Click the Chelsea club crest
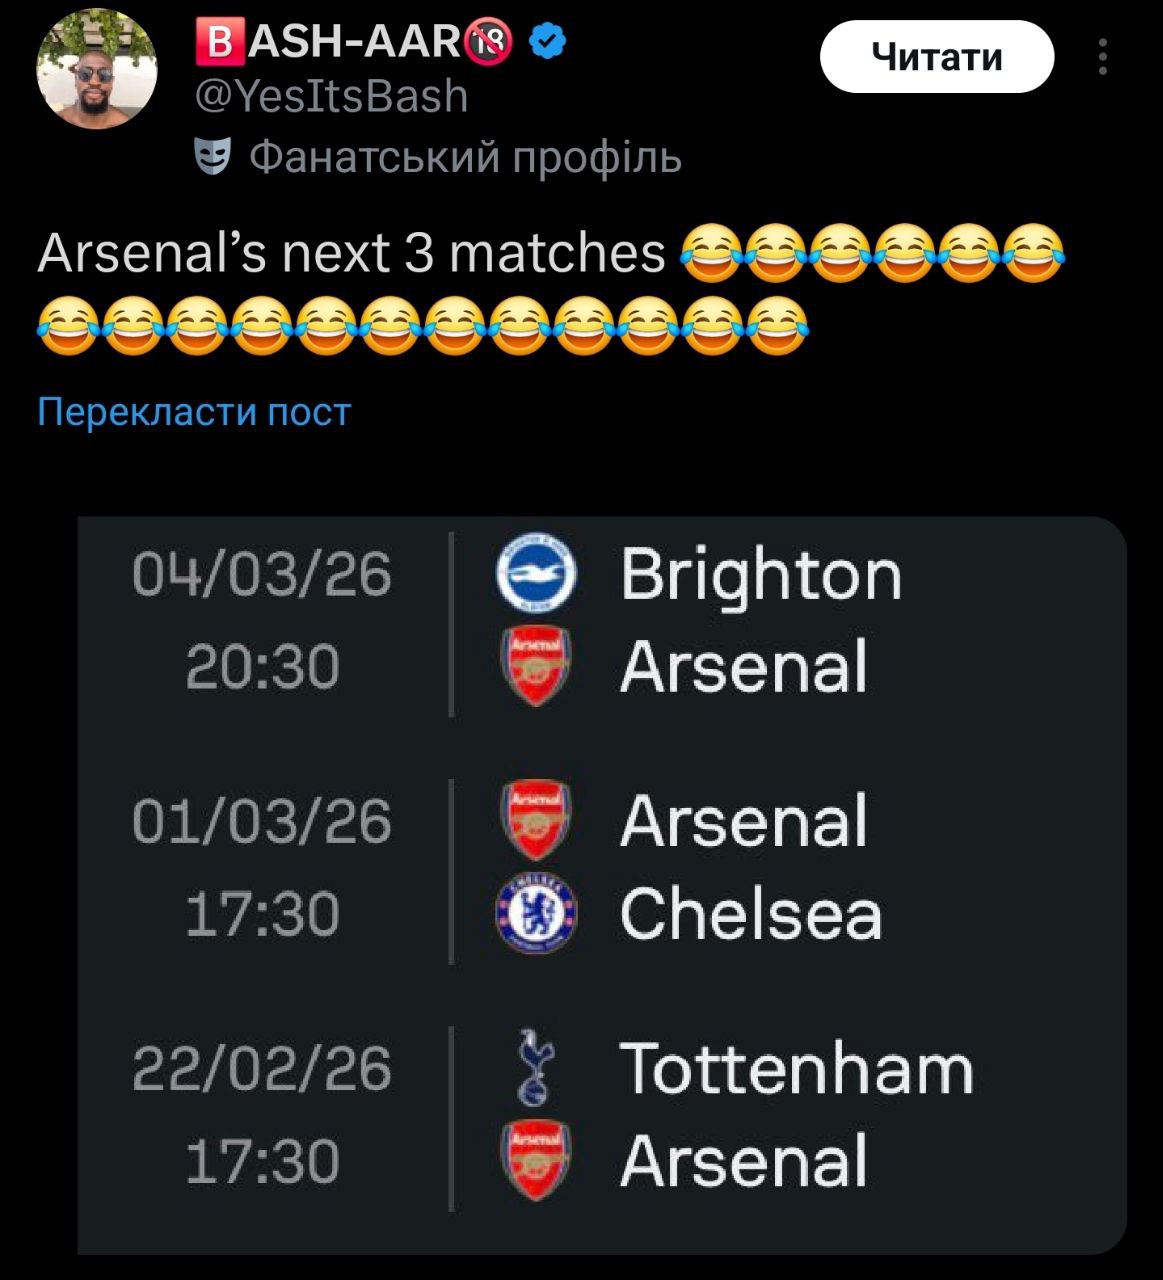The width and height of the screenshot is (1163, 1280). 537,912
